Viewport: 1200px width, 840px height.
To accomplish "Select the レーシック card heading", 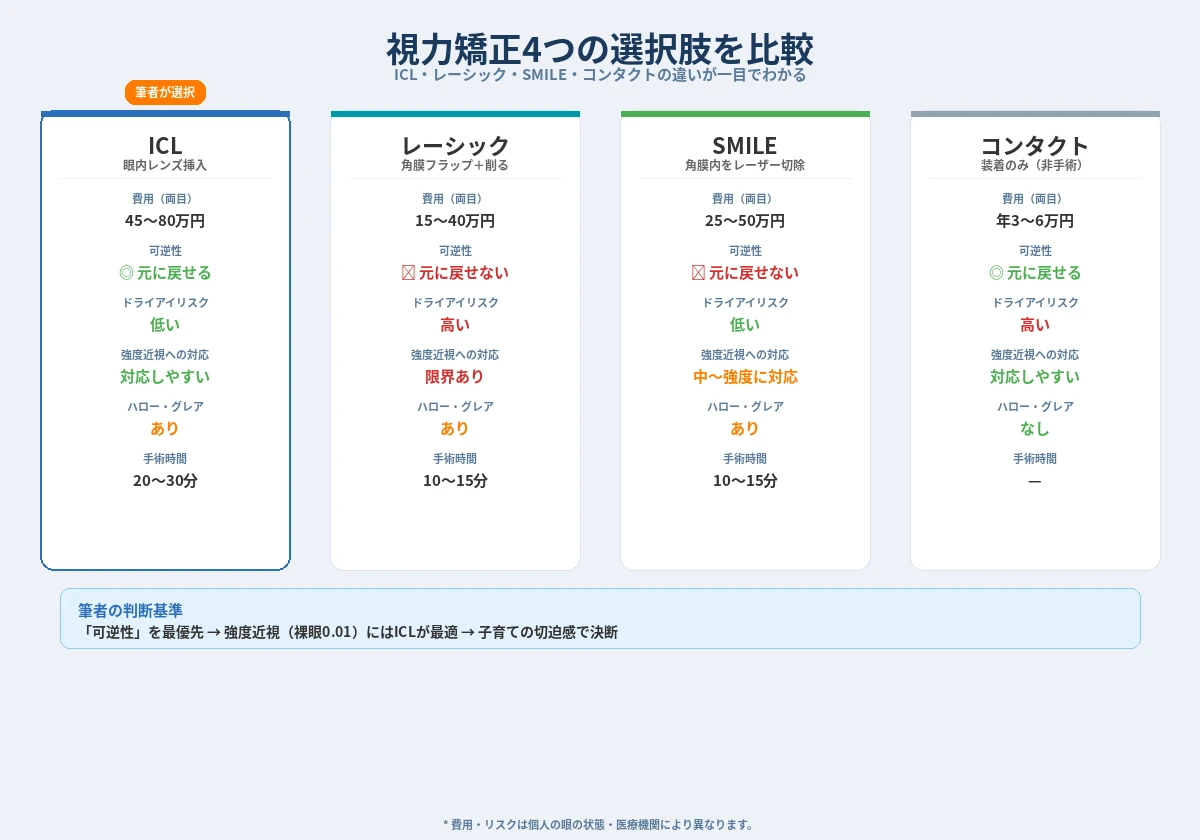I will pyautogui.click(x=455, y=146).
